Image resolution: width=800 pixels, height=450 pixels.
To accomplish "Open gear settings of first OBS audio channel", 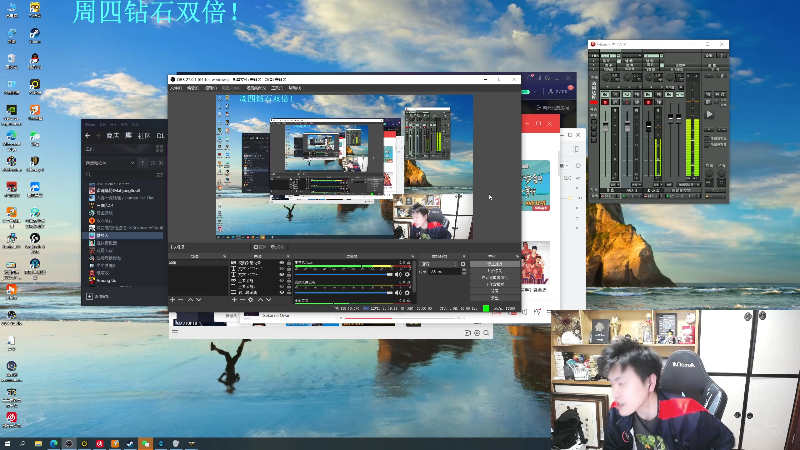I will point(407,274).
